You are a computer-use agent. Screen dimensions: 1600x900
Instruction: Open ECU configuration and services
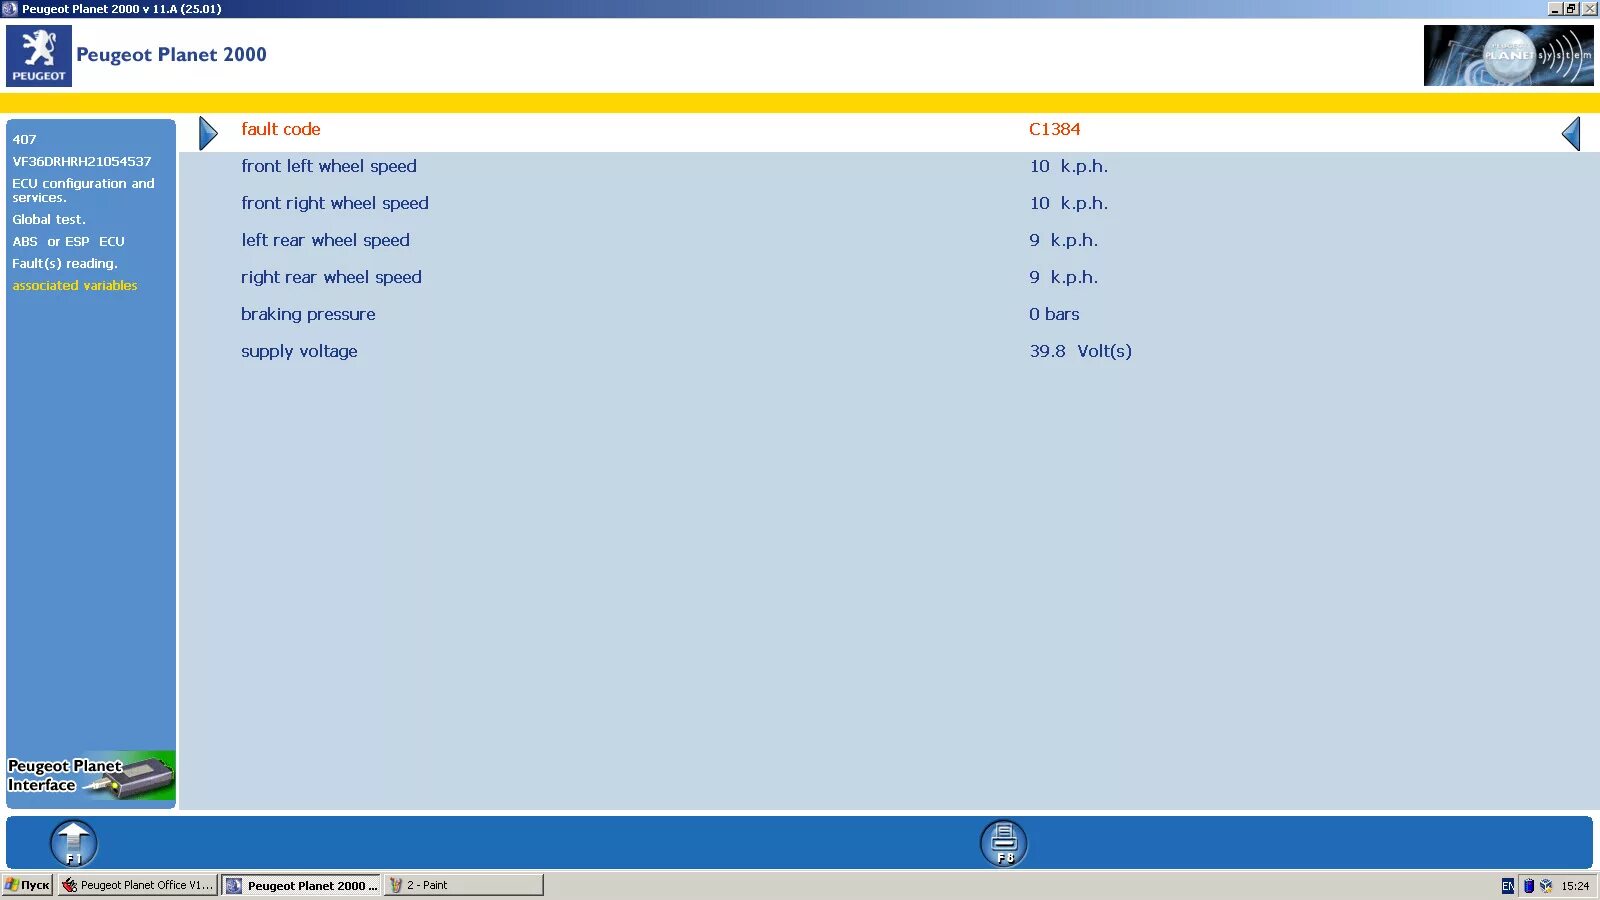(x=83, y=190)
